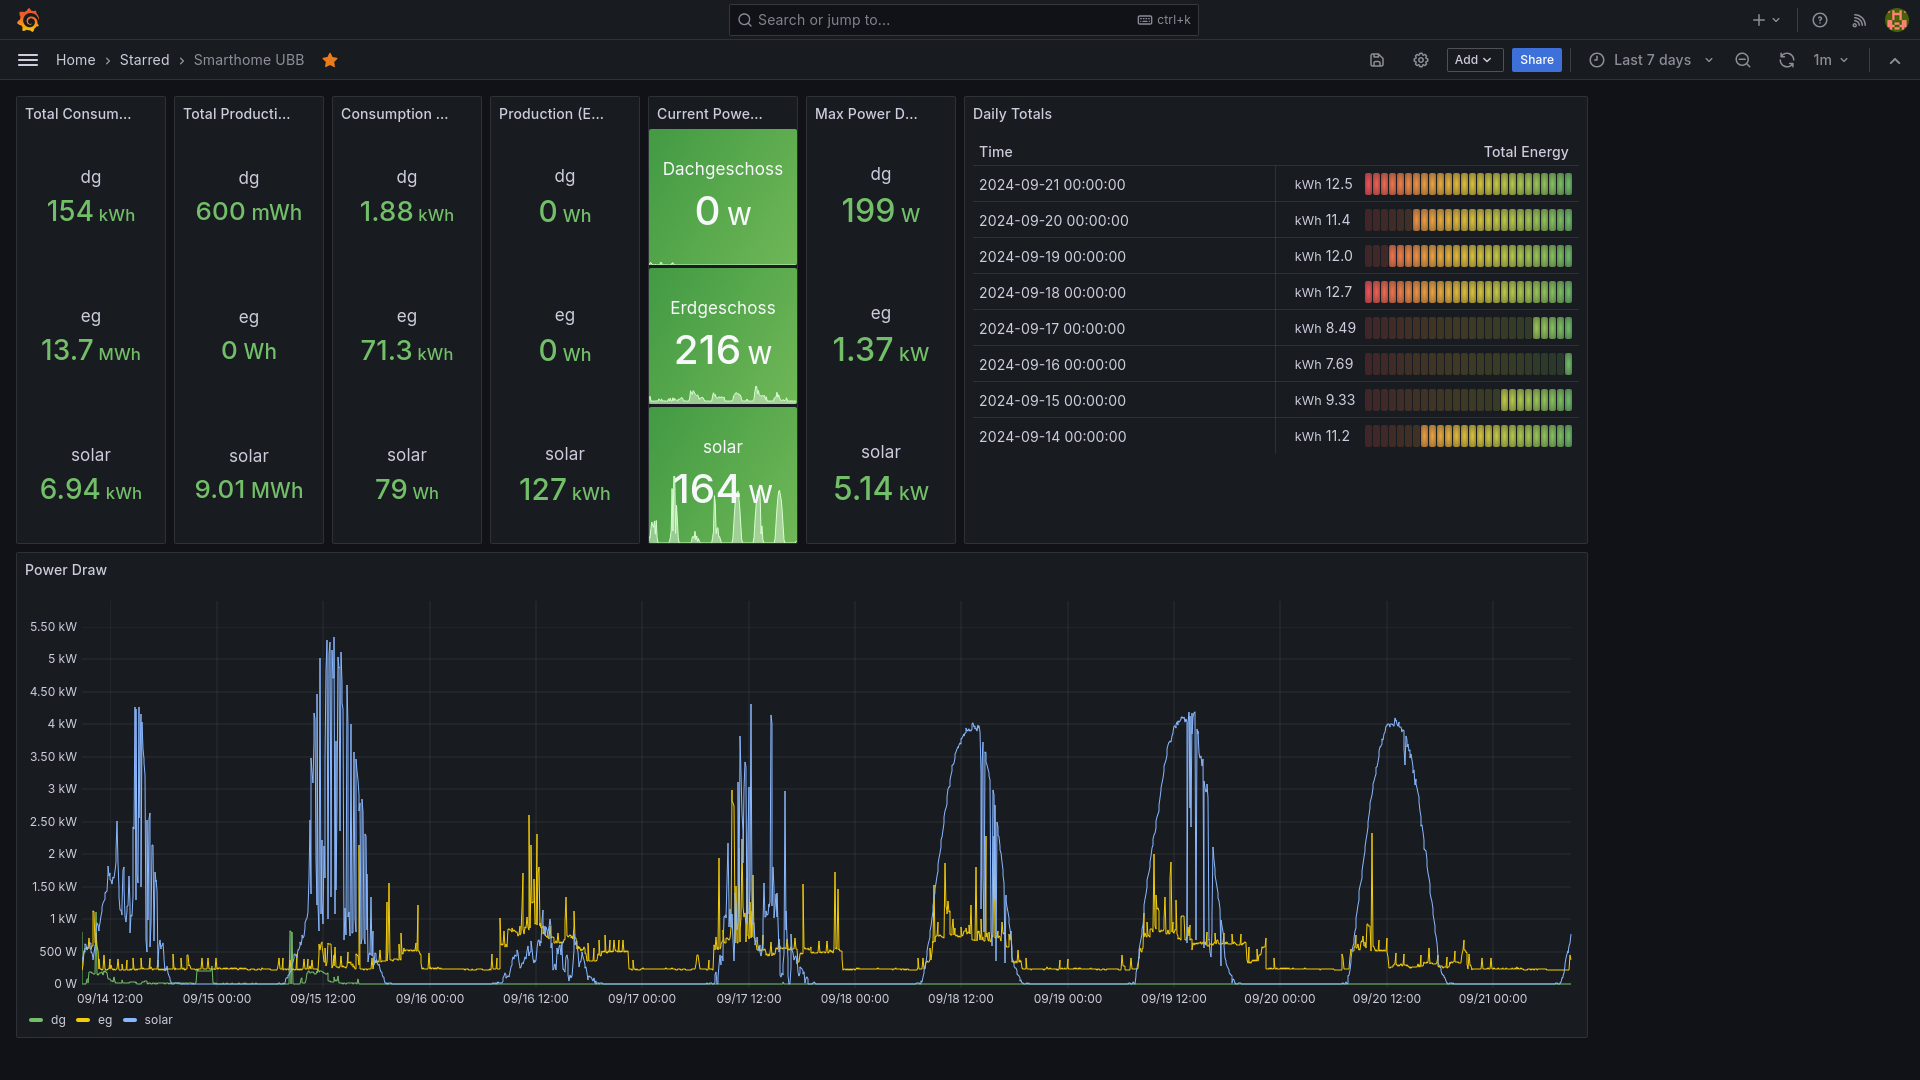Open the hamburger navigation menu
This screenshot has width=1920, height=1080.
(x=28, y=60)
